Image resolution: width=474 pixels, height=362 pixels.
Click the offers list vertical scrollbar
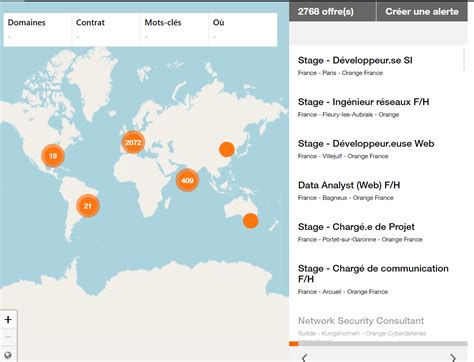[x=464, y=60]
